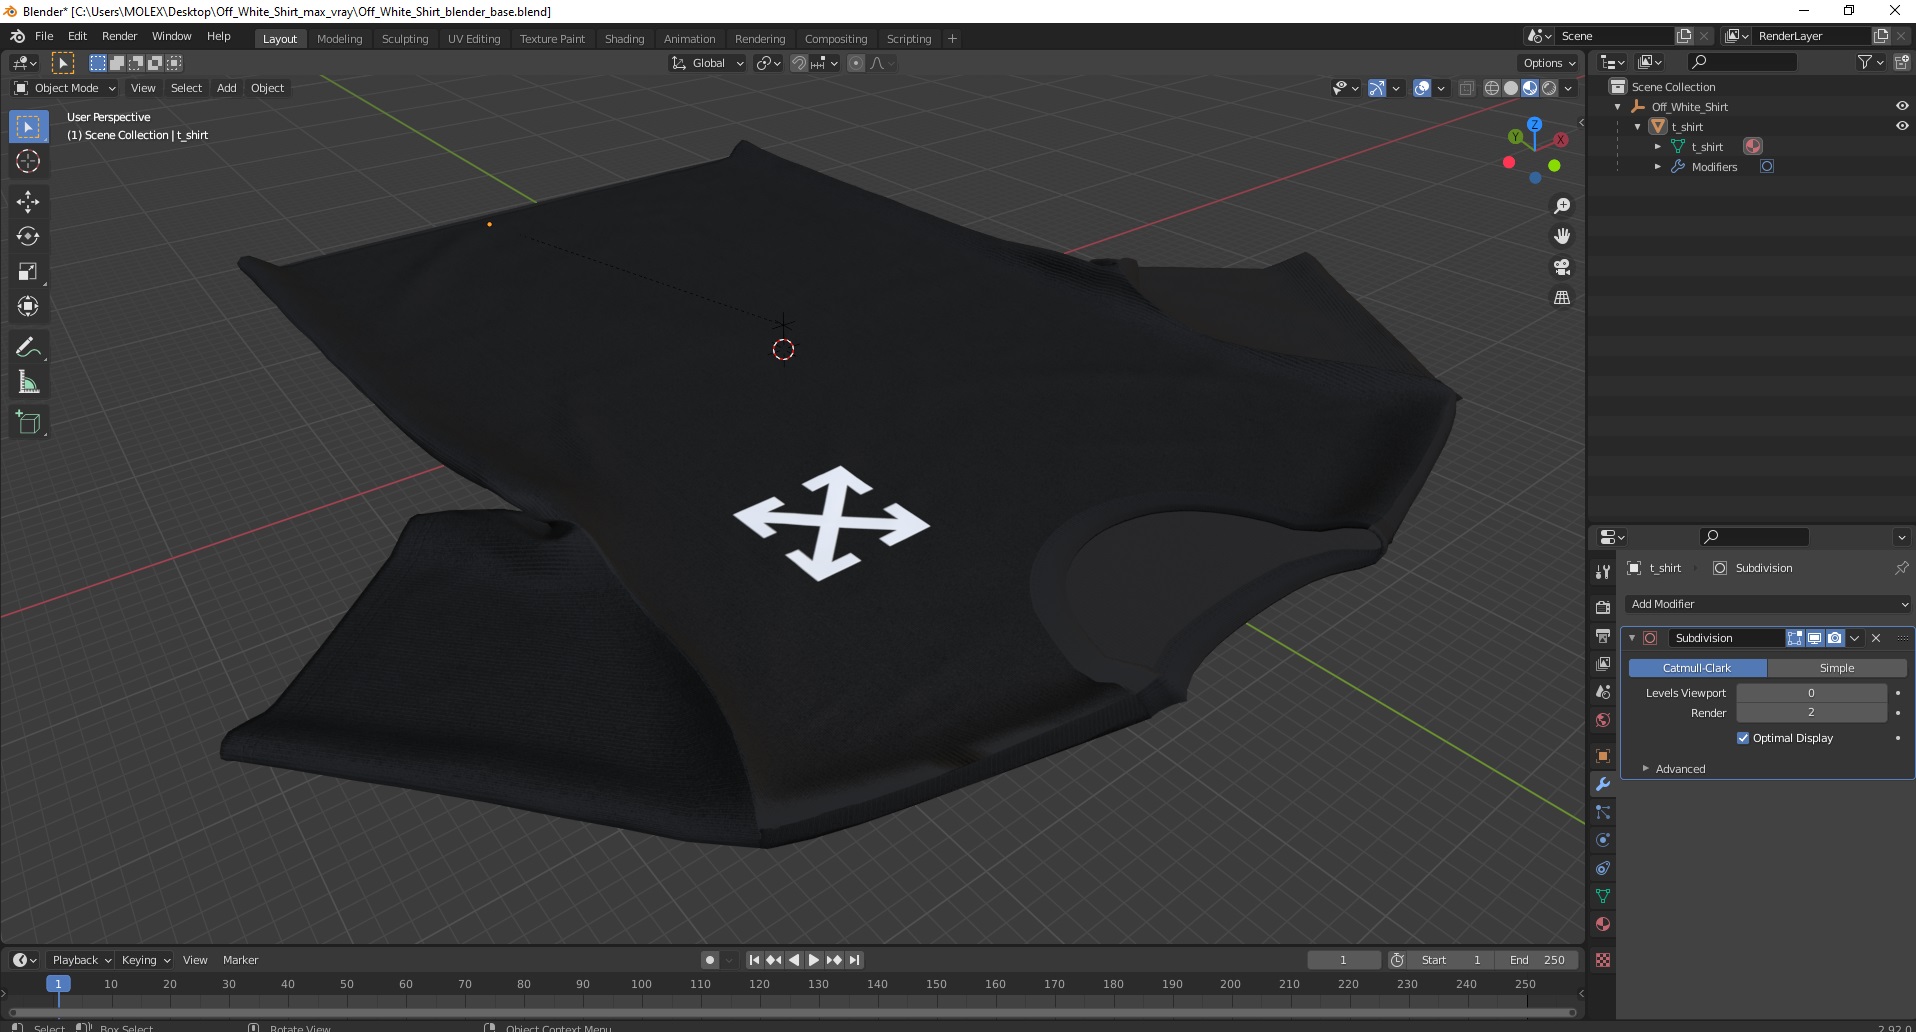
Task: Remove Subdivision modifier with X button
Action: click(x=1876, y=638)
